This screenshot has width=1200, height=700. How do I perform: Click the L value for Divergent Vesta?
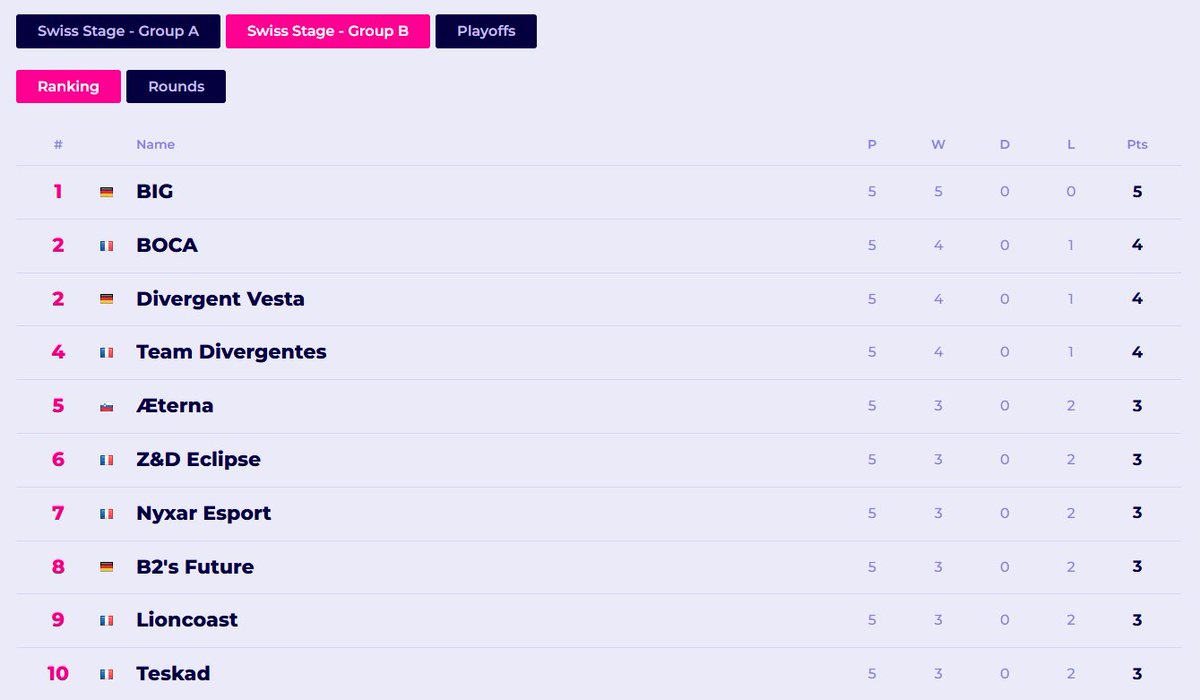1071,299
